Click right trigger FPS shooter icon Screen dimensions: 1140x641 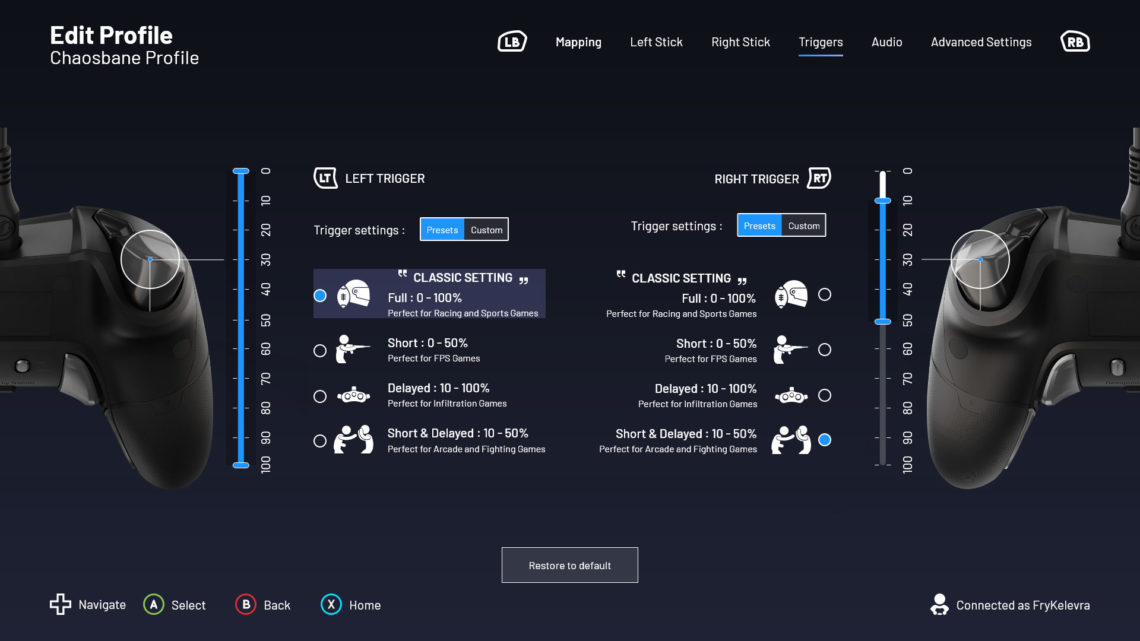tap(790, 350)
